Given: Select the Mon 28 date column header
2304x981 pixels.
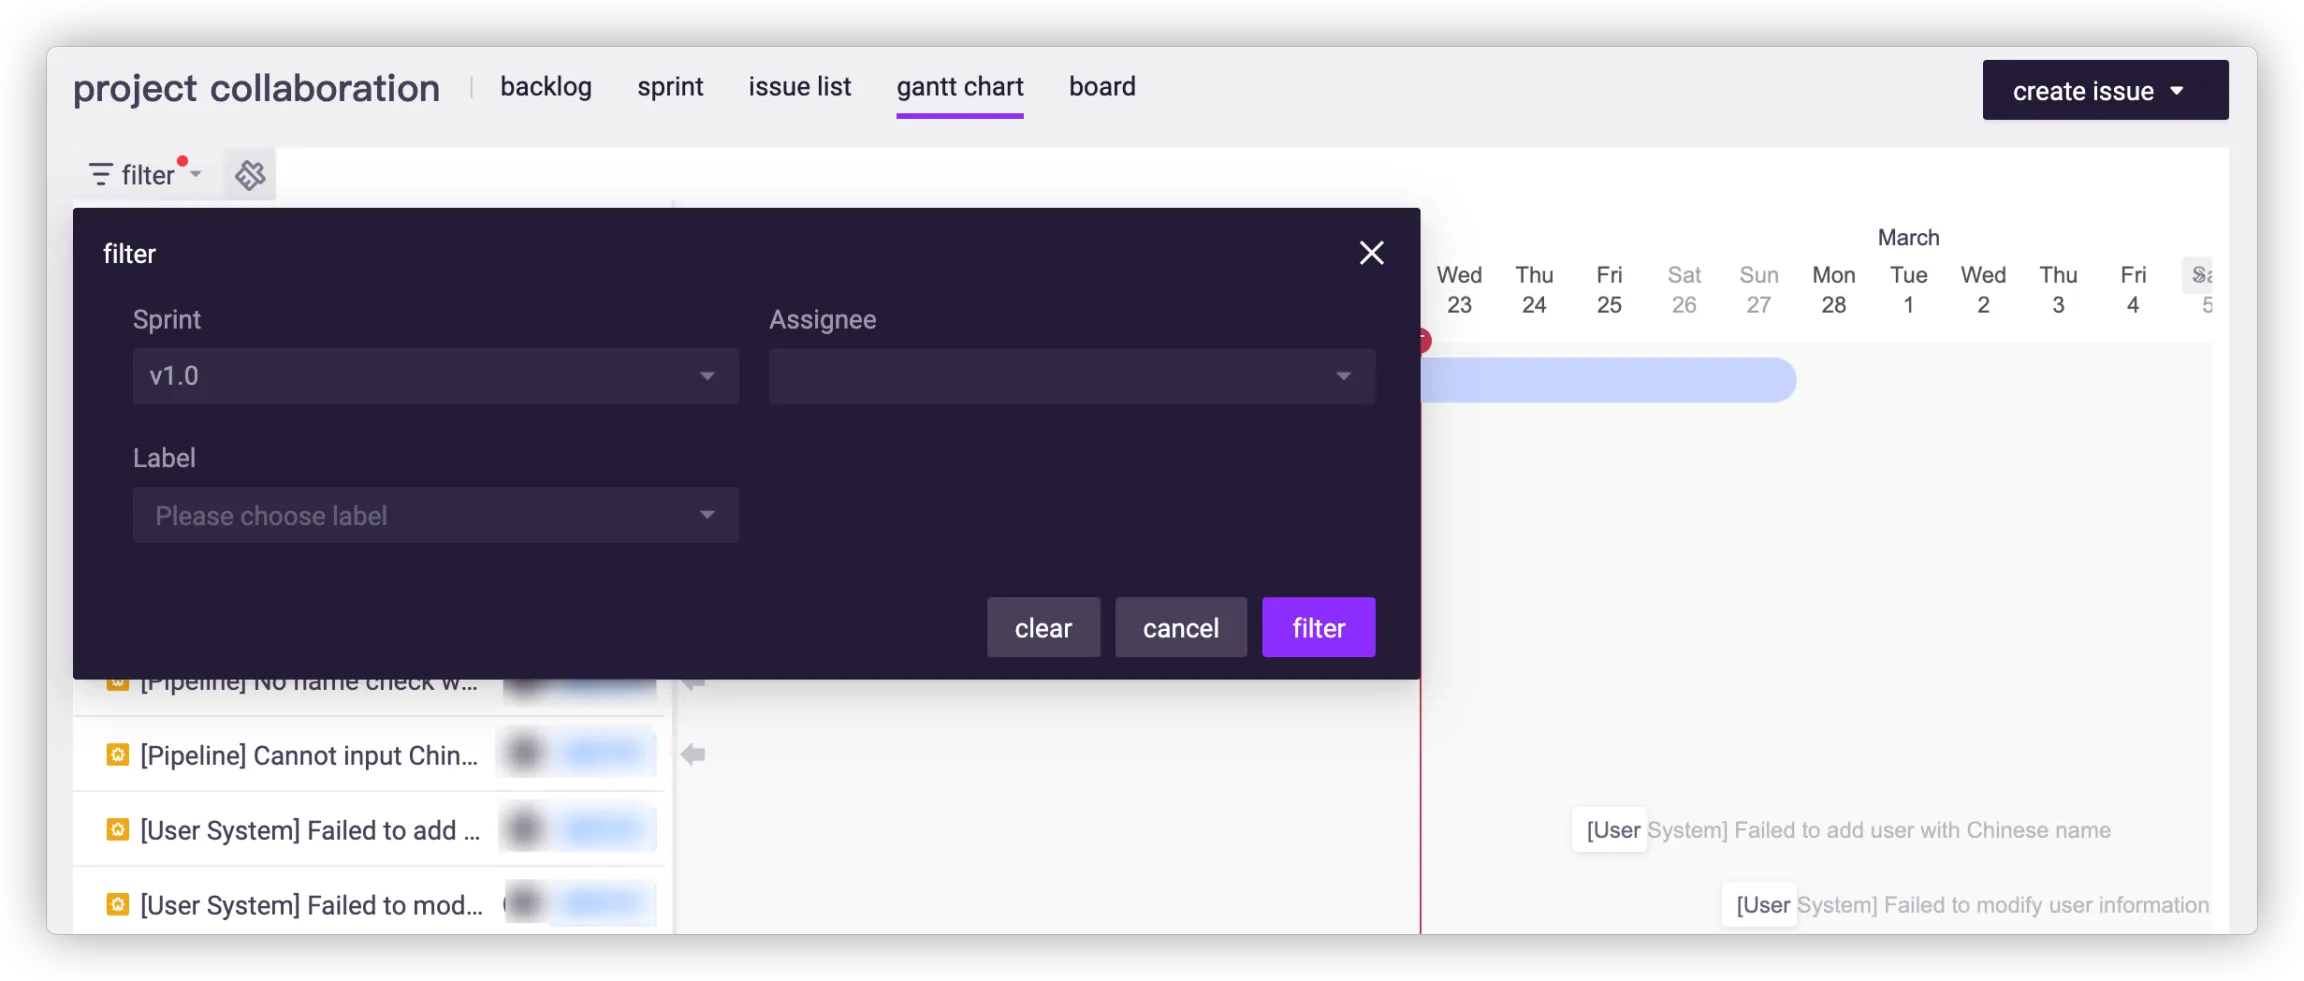Looking at the screenshot, I should click(1833, 290).
